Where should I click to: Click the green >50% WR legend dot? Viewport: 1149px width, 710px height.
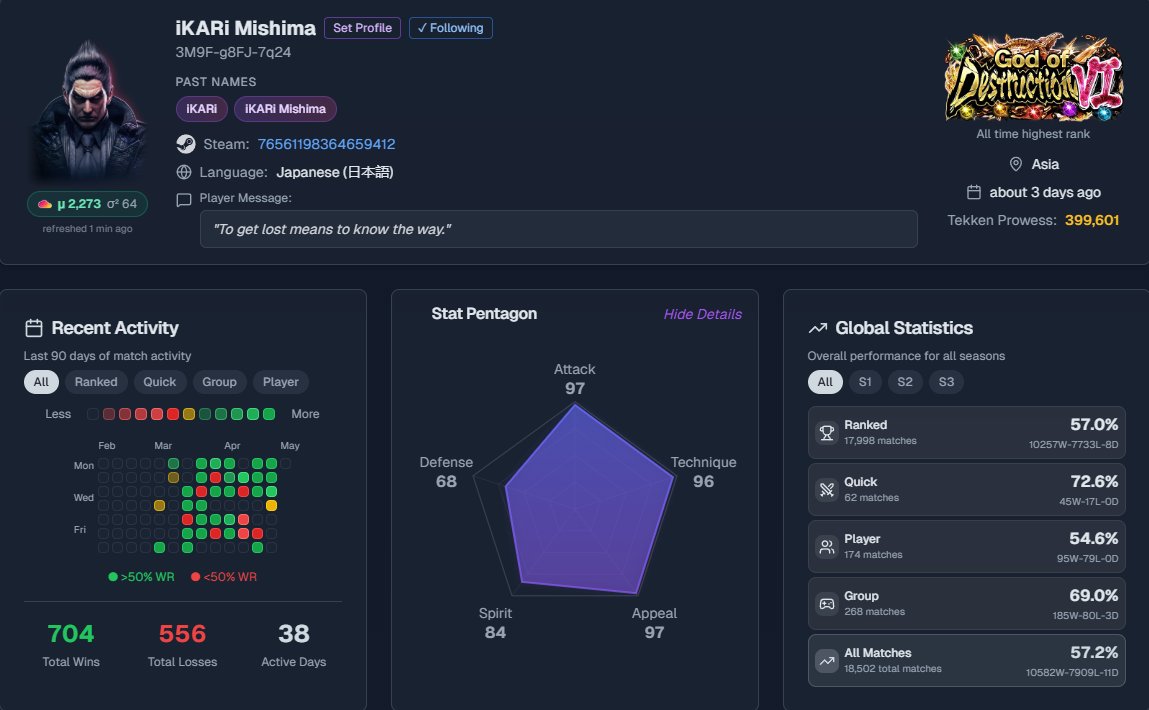tap(113, 577)
